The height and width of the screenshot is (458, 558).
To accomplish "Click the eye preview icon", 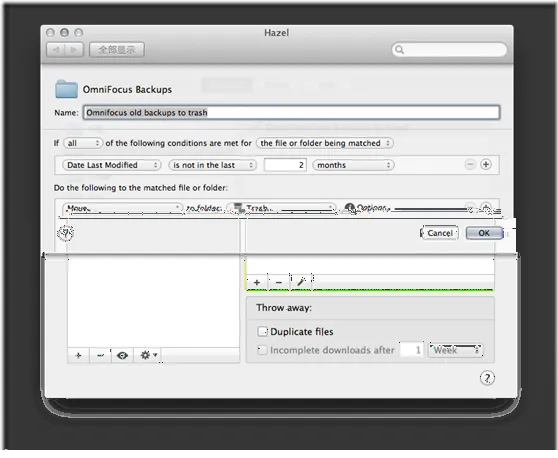I will pos(122,355).
